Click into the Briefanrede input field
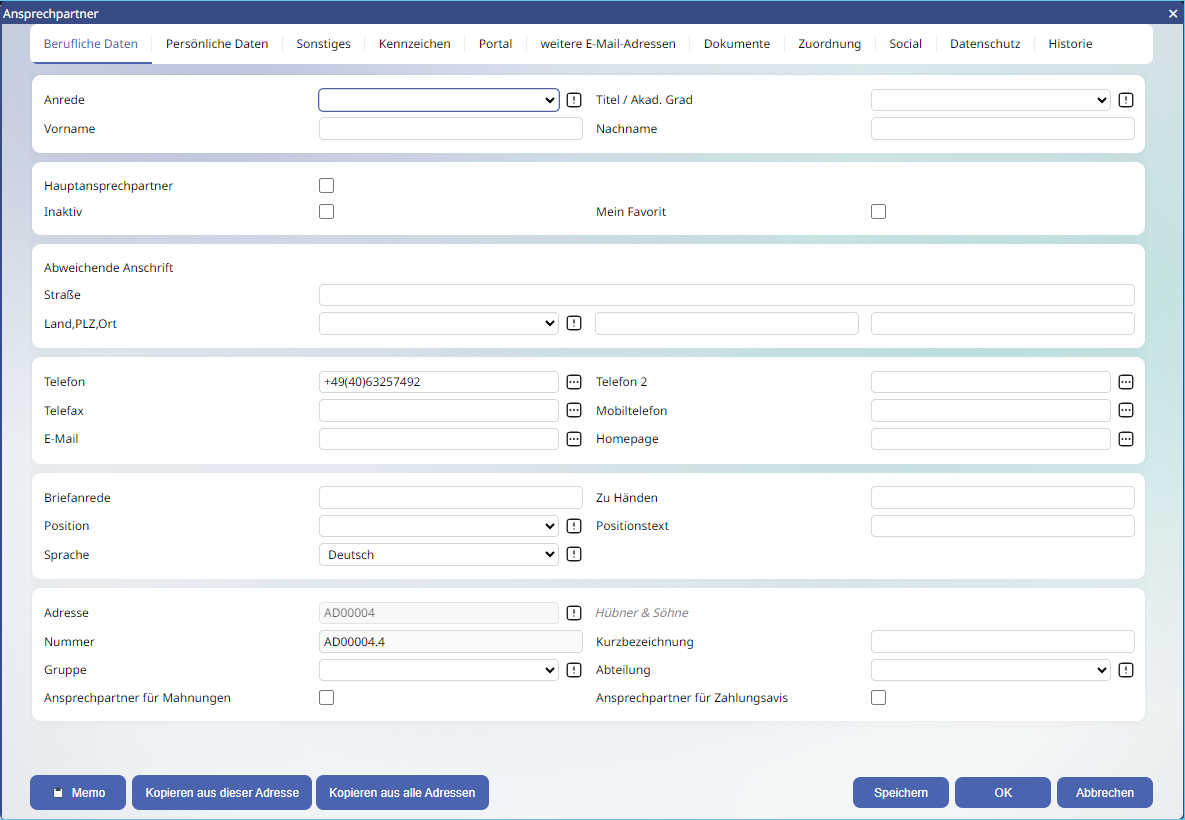Screen dimensions: 1185x820 pyautogui.click(x=451, y=497)
